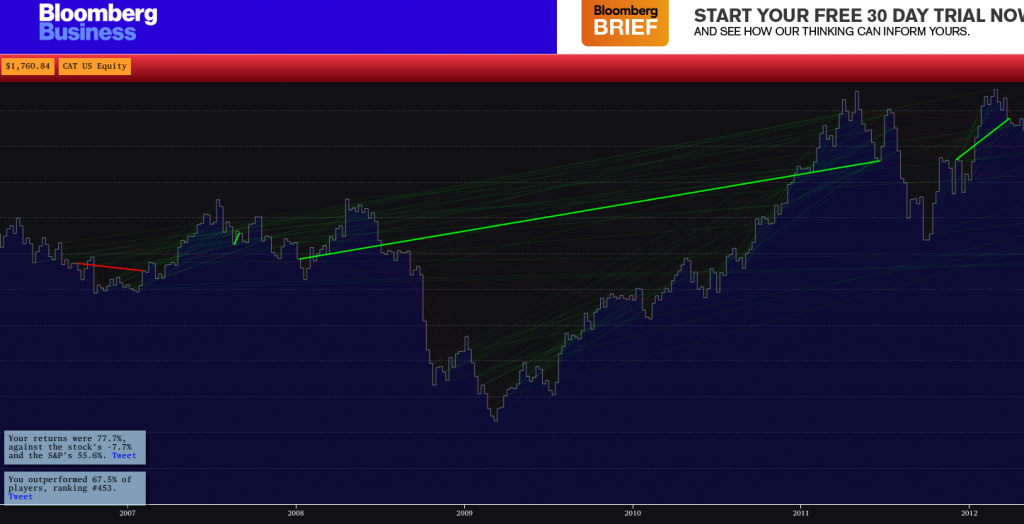Image resolution: width=1024 pixels, height=524 pixels.
Task: Click the 'Start your free 30 day trial' banner
Action: tap(855, 23)
